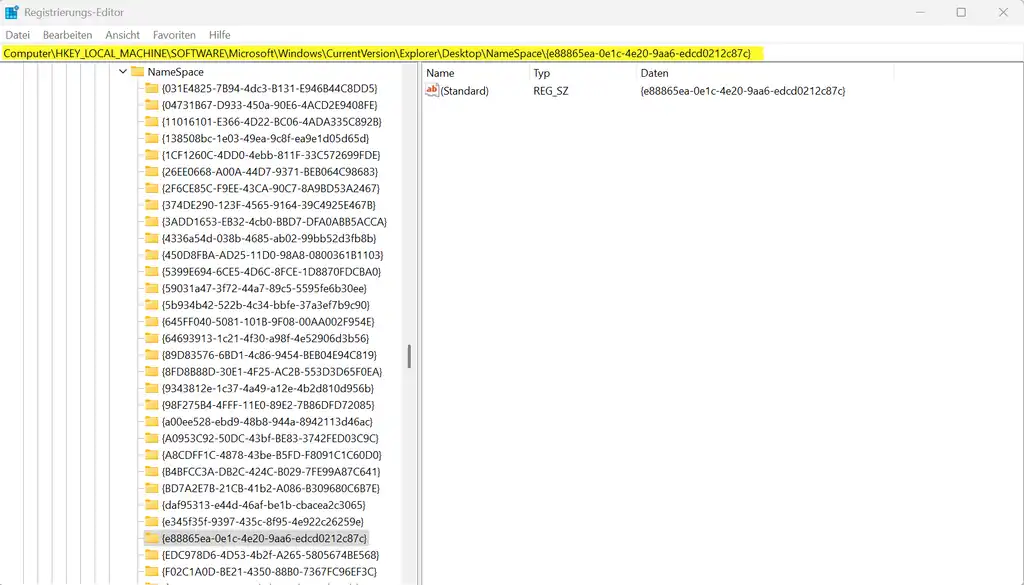1024x585 pixels.
Task: Click folder icon of {374DE290-123F-4565-9164-39C4925E467B}
Action: [x=152, y=205]
